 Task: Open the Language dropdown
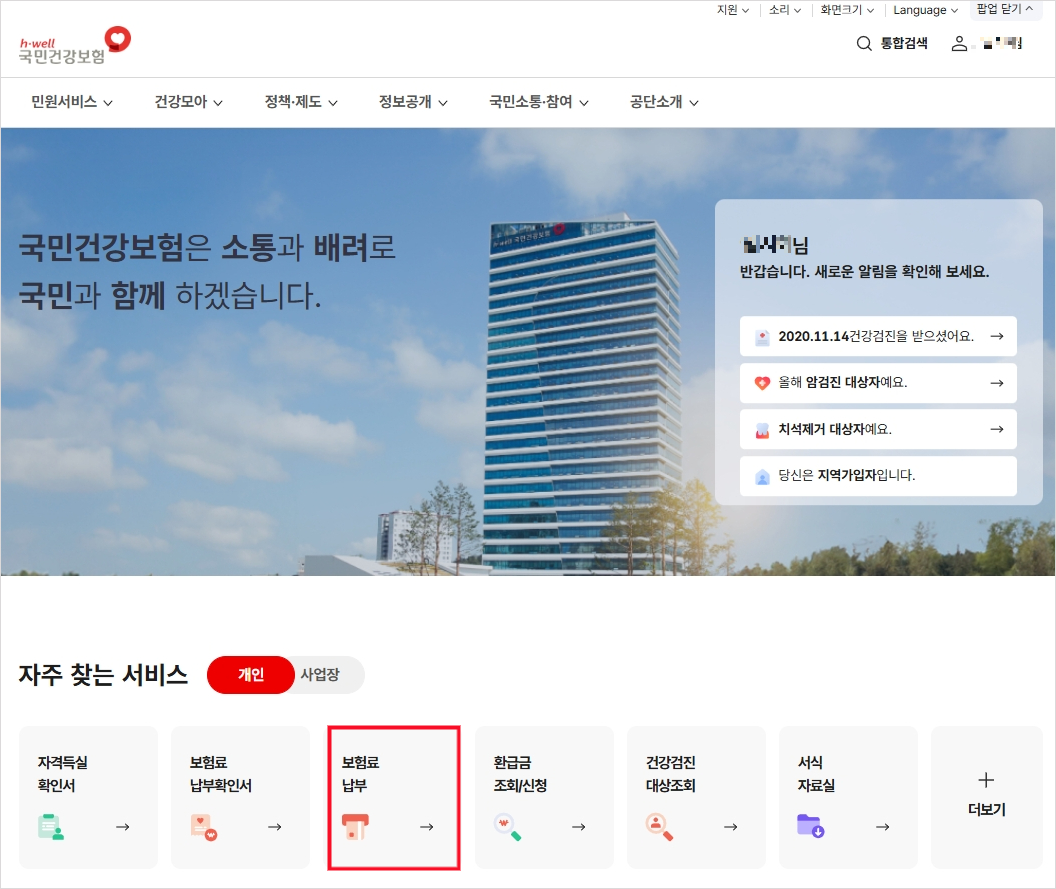(925, 10)
